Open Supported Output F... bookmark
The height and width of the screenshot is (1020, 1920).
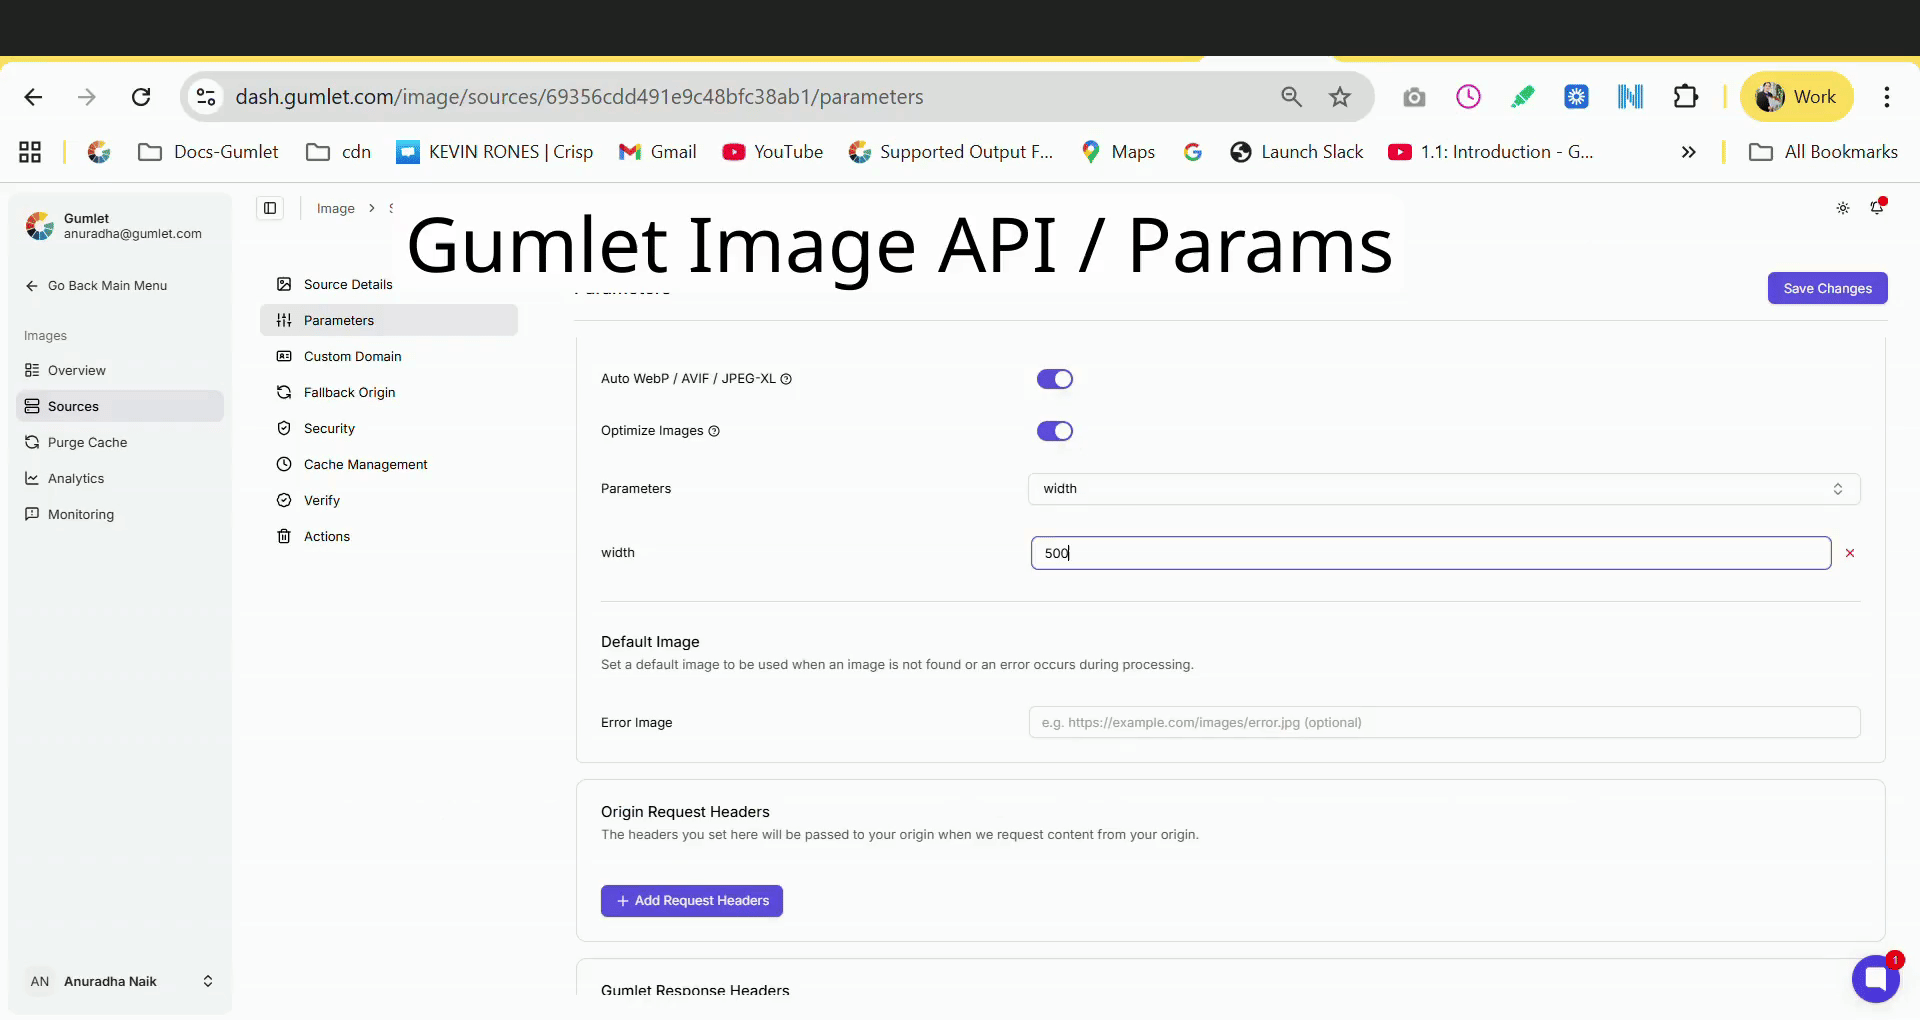tap(951, 152)
